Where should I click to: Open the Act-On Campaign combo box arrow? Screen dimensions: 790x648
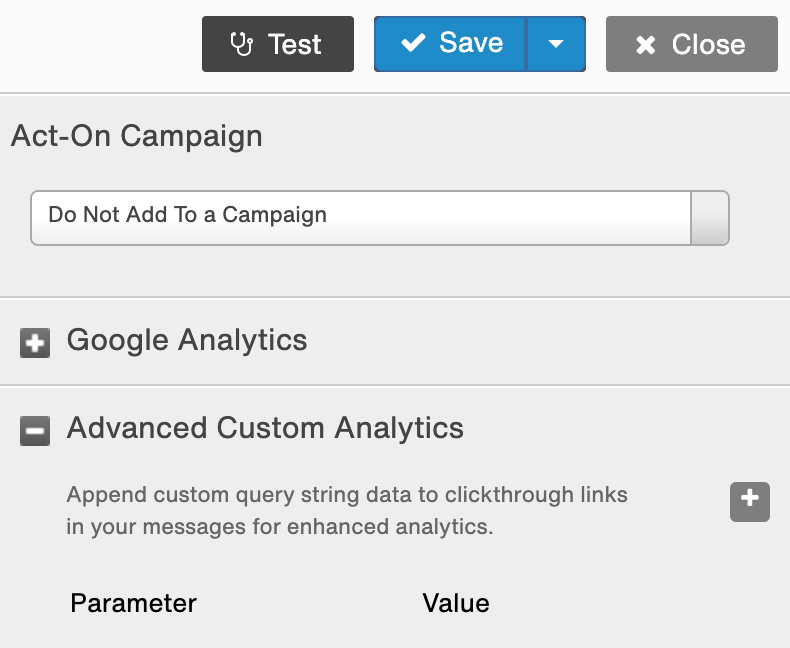[x=709, y=218]
